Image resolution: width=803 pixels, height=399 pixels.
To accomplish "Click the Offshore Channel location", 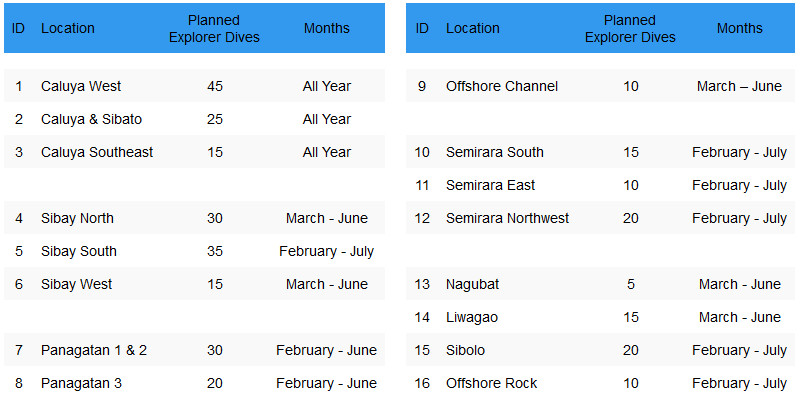I will 502,86.
